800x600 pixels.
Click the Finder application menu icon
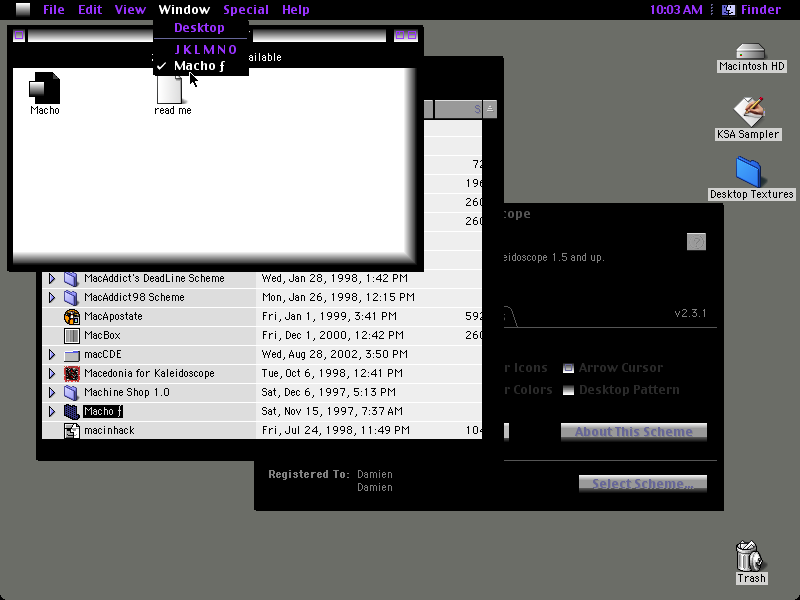[728, 10]
